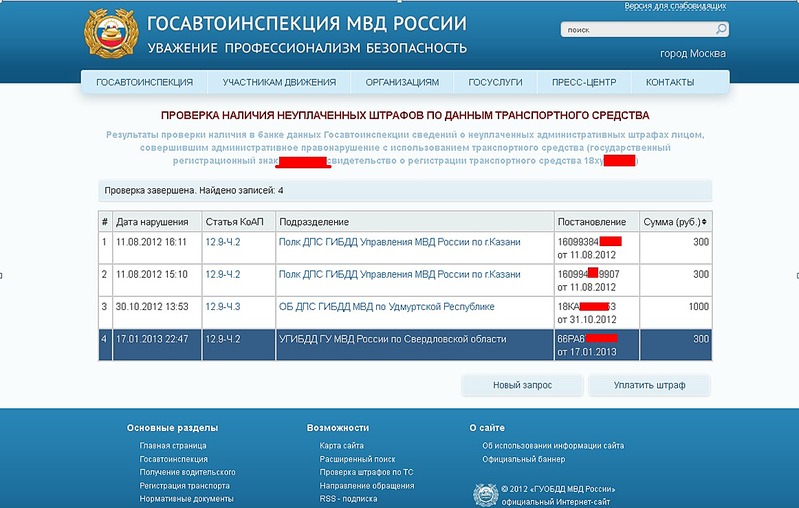Click the Статья КоАП column header
This screenshot has width=799, height=508.
tap(238, 222)
